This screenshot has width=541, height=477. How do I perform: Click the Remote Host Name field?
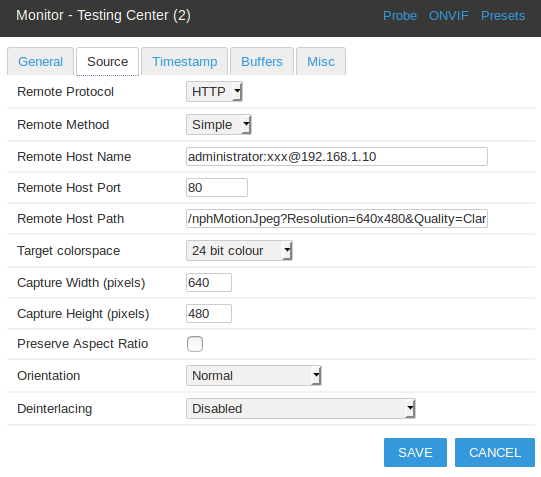coord(337,157)
